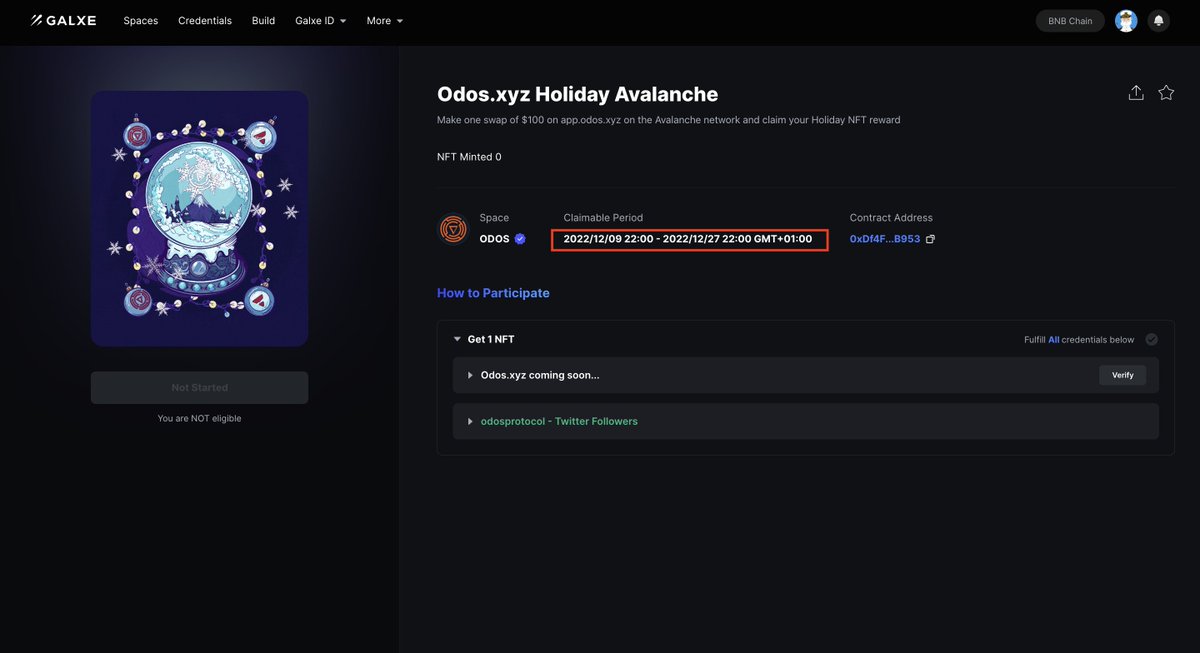The image size is (1200, 653).
Task: Click the Odos.xyz Holiday Avalanche title
Action: (578, 95)
